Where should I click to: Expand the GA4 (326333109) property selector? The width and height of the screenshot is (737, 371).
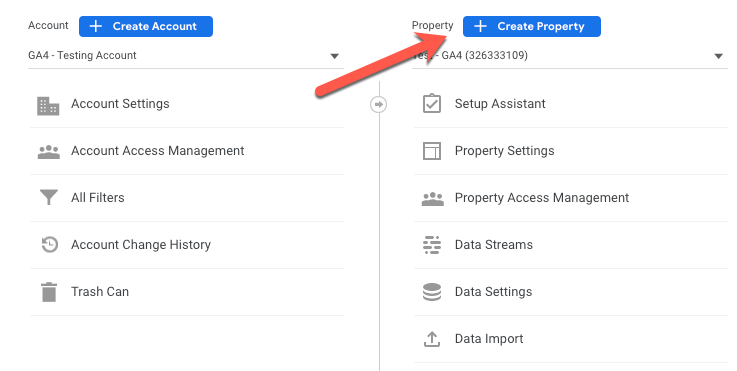pos(570,55)
